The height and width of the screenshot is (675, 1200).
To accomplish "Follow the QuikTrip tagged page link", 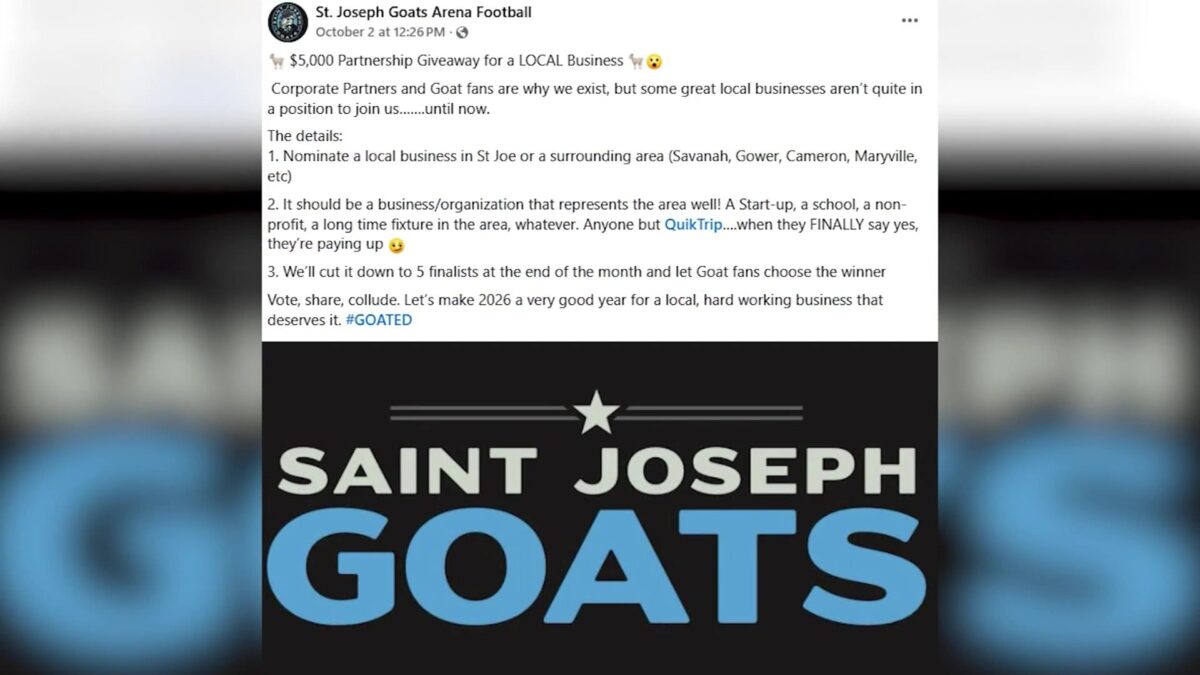I will [x=693, y=225].
